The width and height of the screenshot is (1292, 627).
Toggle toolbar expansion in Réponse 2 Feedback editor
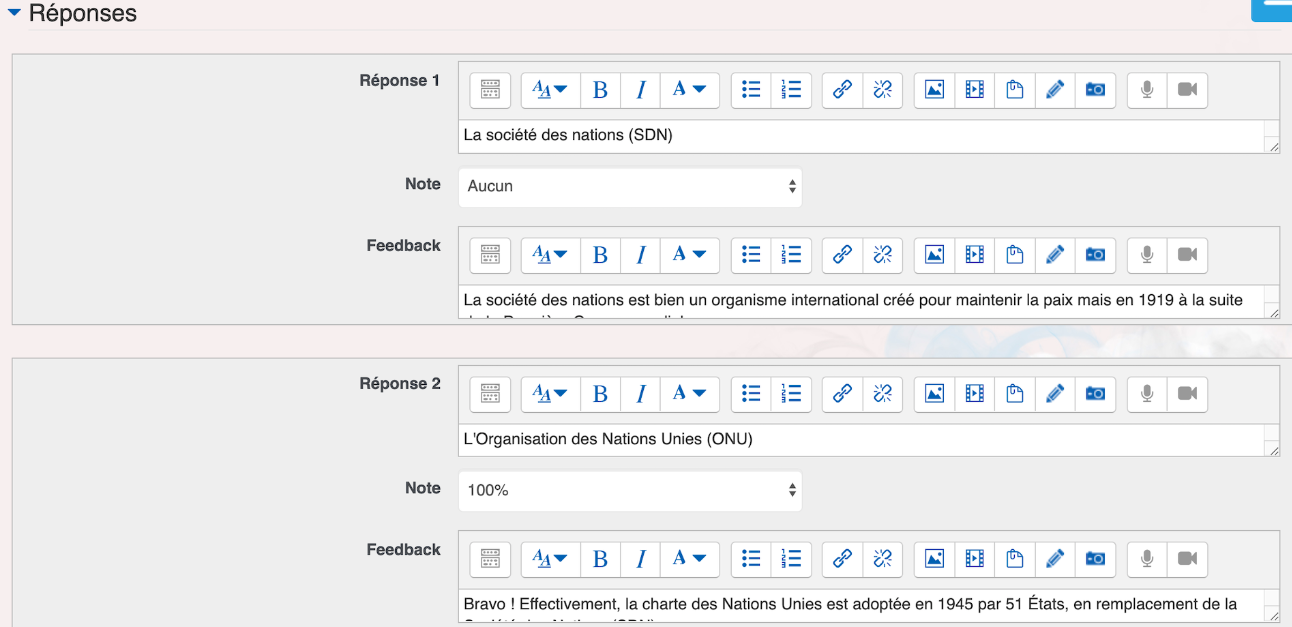tap(490, 558)
